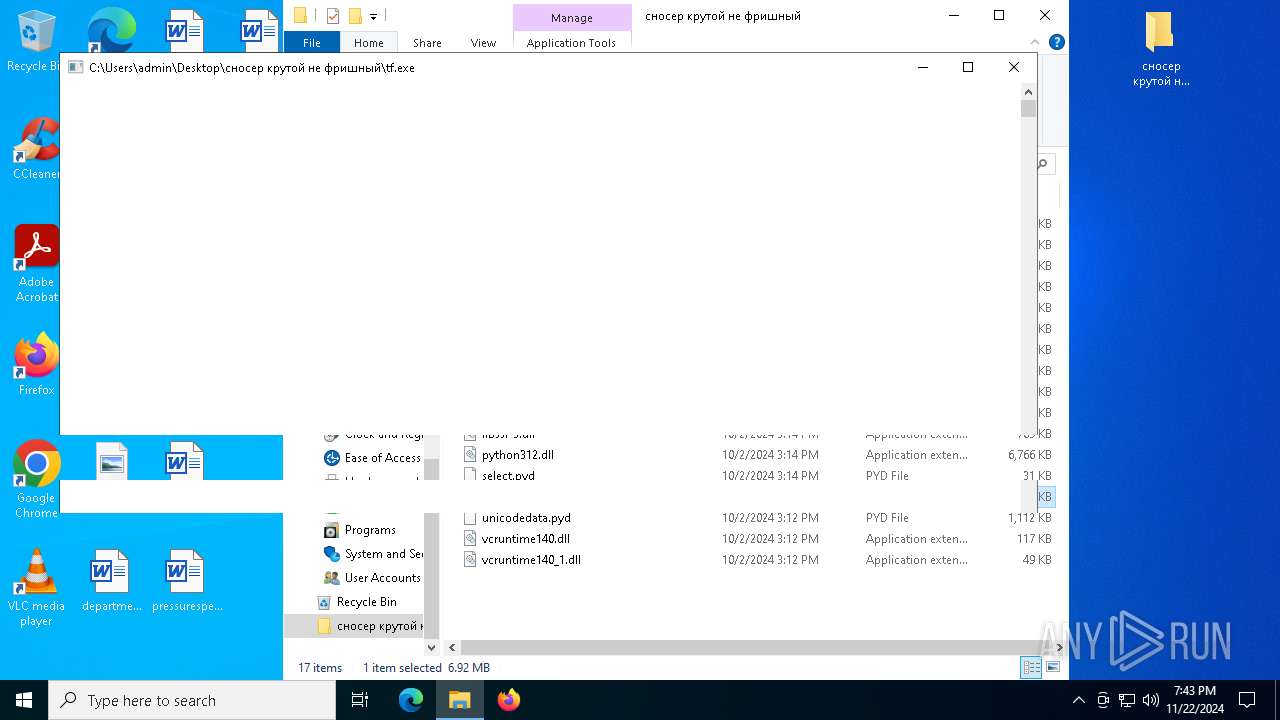
Task: Click the console window's title bar icon
Action: click(x=75, y=67)
